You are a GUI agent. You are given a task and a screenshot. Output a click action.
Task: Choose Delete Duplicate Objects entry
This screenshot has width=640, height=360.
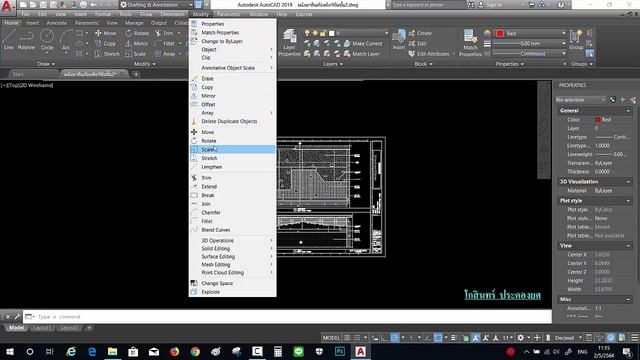point(233,121)
